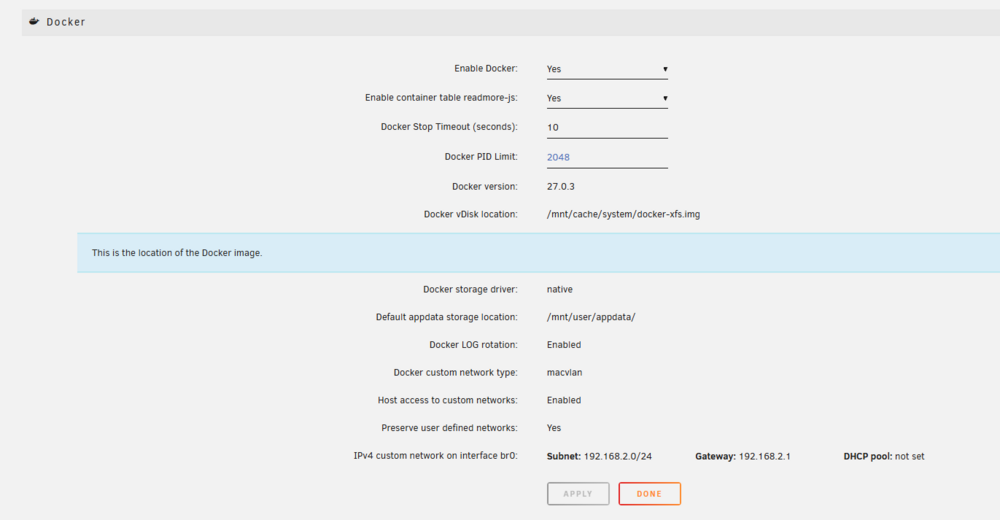Click the Preserve user defined networks label
The image size is (1000, 520).
[450, 428]
